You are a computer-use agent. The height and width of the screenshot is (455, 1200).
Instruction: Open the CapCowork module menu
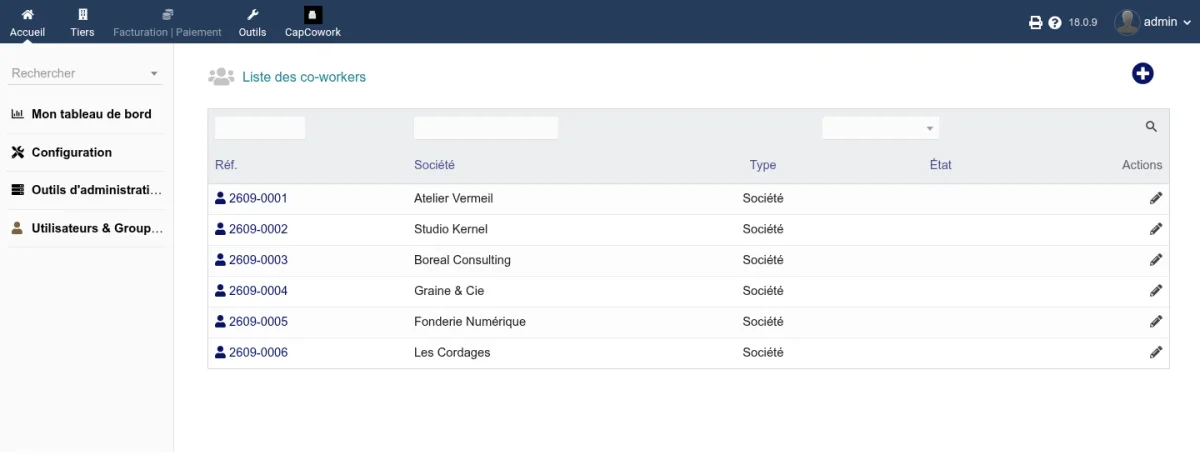[x=313, y=22]
